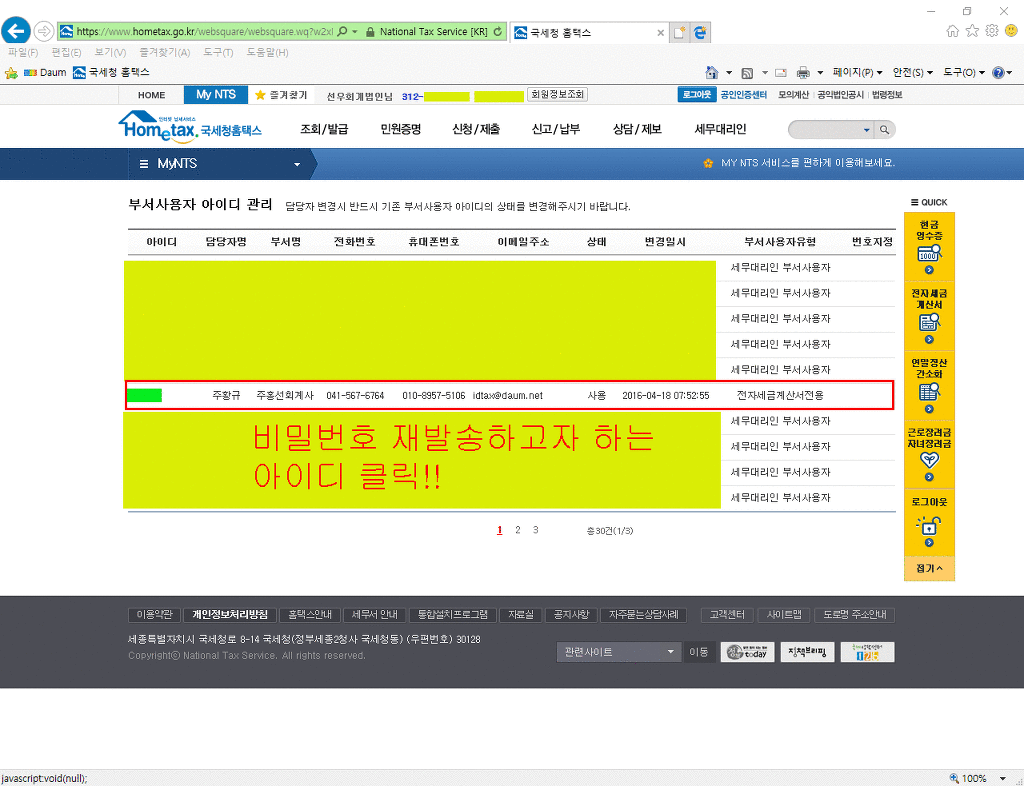This screenshot has width=1024, height=786.
Task: Click the footer 이동 button
Action: [x=699, y=652]
